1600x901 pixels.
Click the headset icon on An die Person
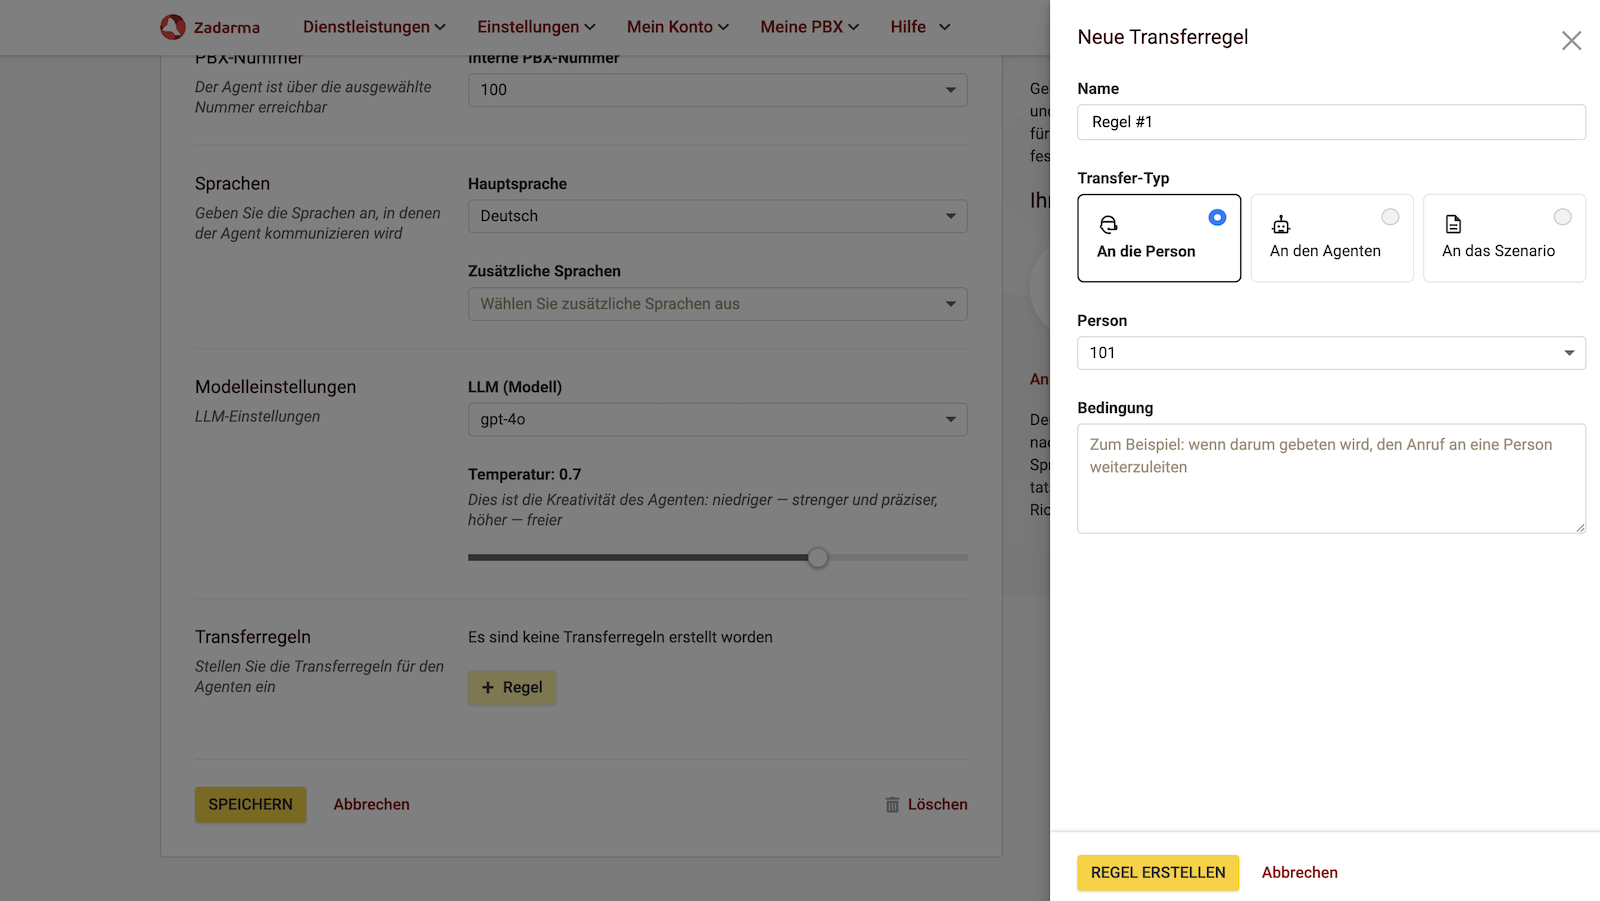pyautogui.click(x=1108, y=225)
